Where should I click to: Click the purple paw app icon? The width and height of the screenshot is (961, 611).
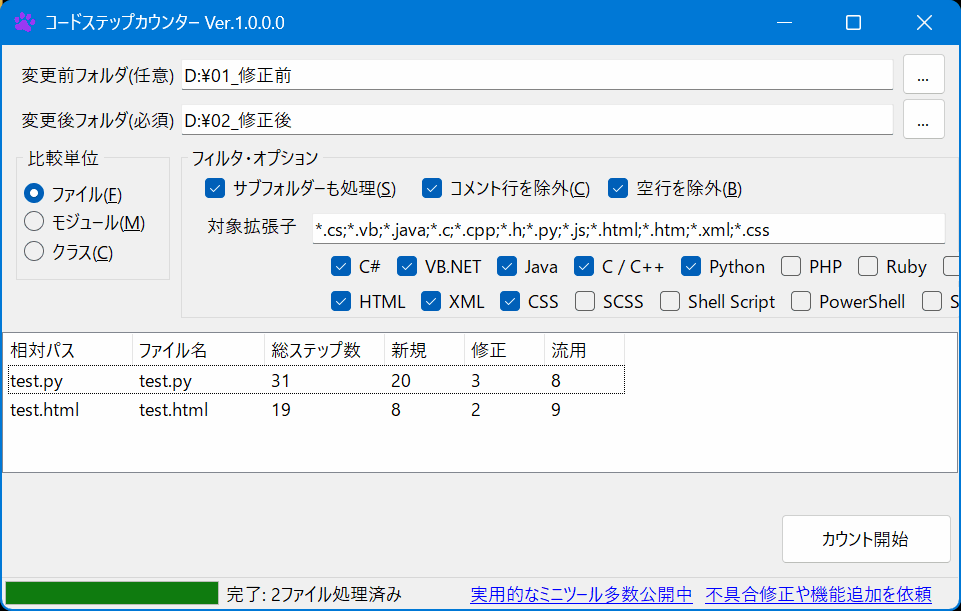pyautogui.click(x=24, y=22)
